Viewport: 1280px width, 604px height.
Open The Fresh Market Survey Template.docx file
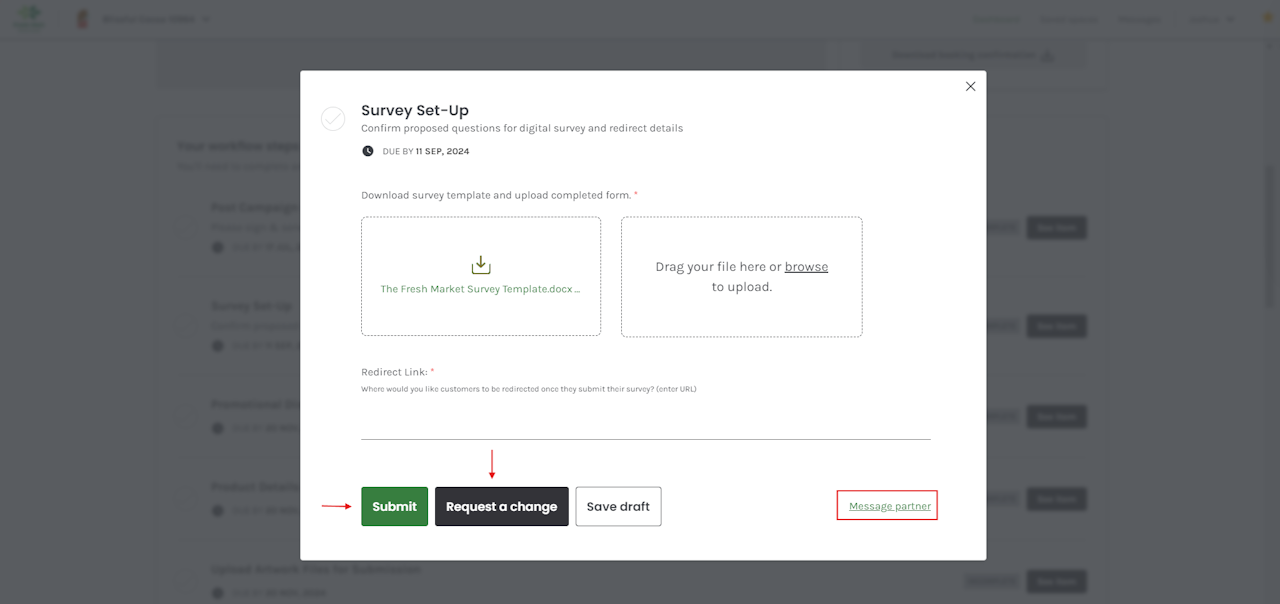[480, 289]
